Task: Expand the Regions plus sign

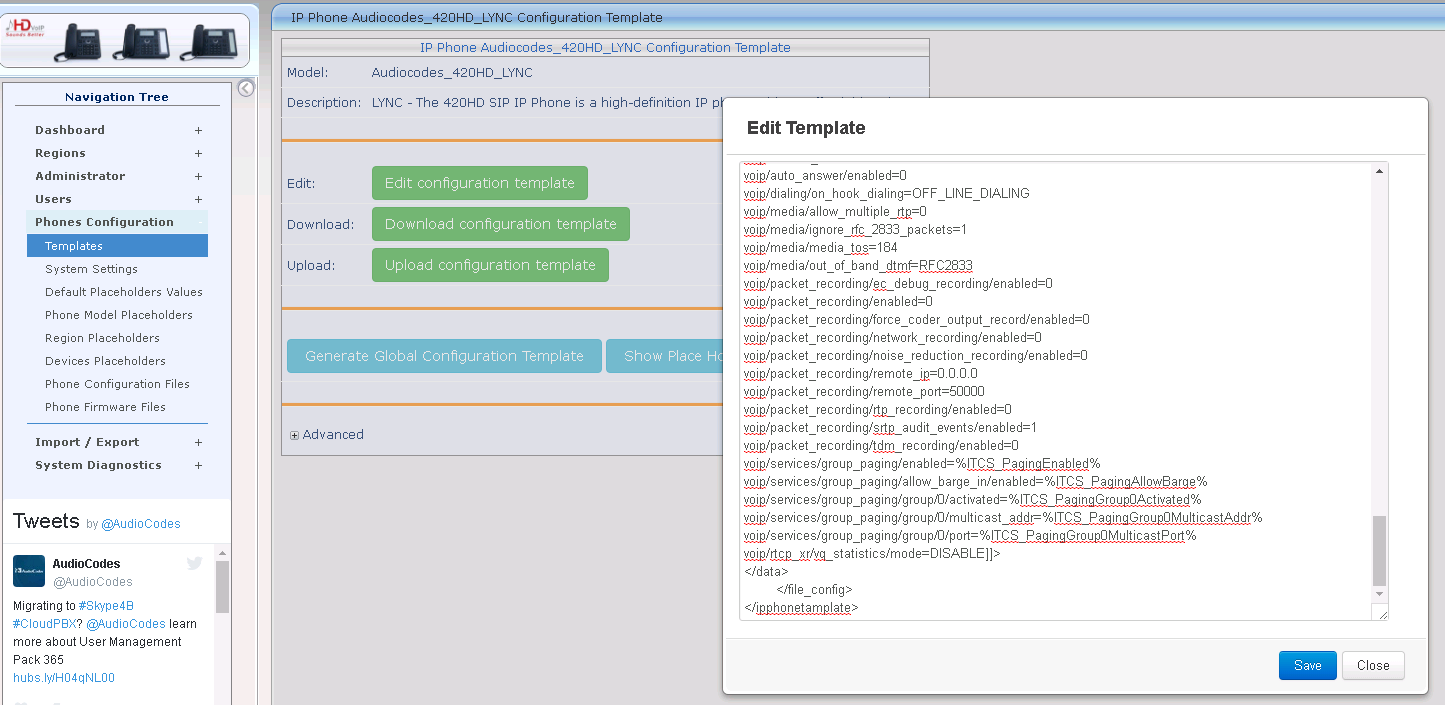Action: (x=198, y=153)
